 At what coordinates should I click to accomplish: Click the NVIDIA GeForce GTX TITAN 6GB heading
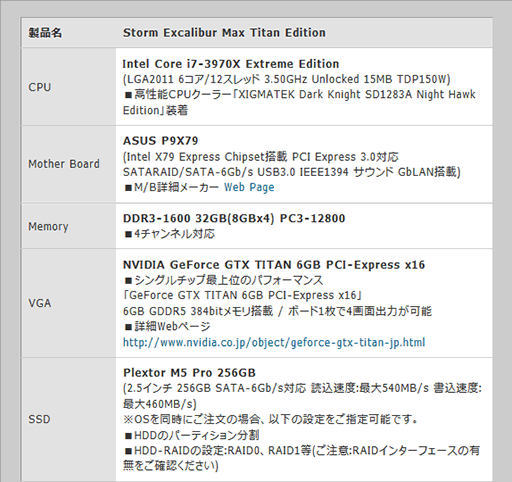coord(274,265)
